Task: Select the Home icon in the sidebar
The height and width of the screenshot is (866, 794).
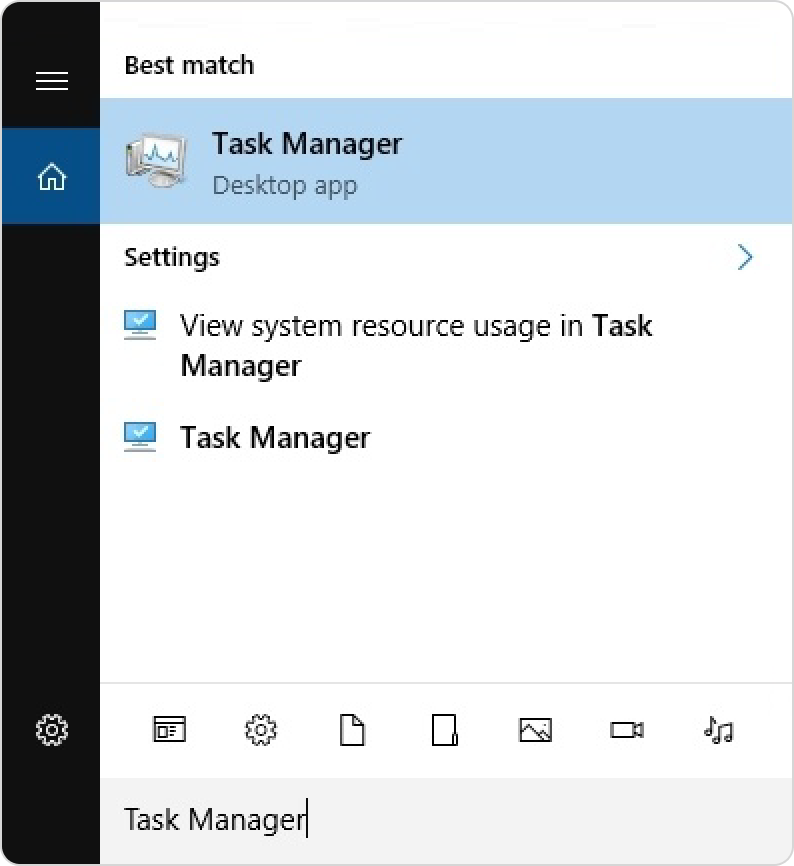Action: (x=51, y=176)
